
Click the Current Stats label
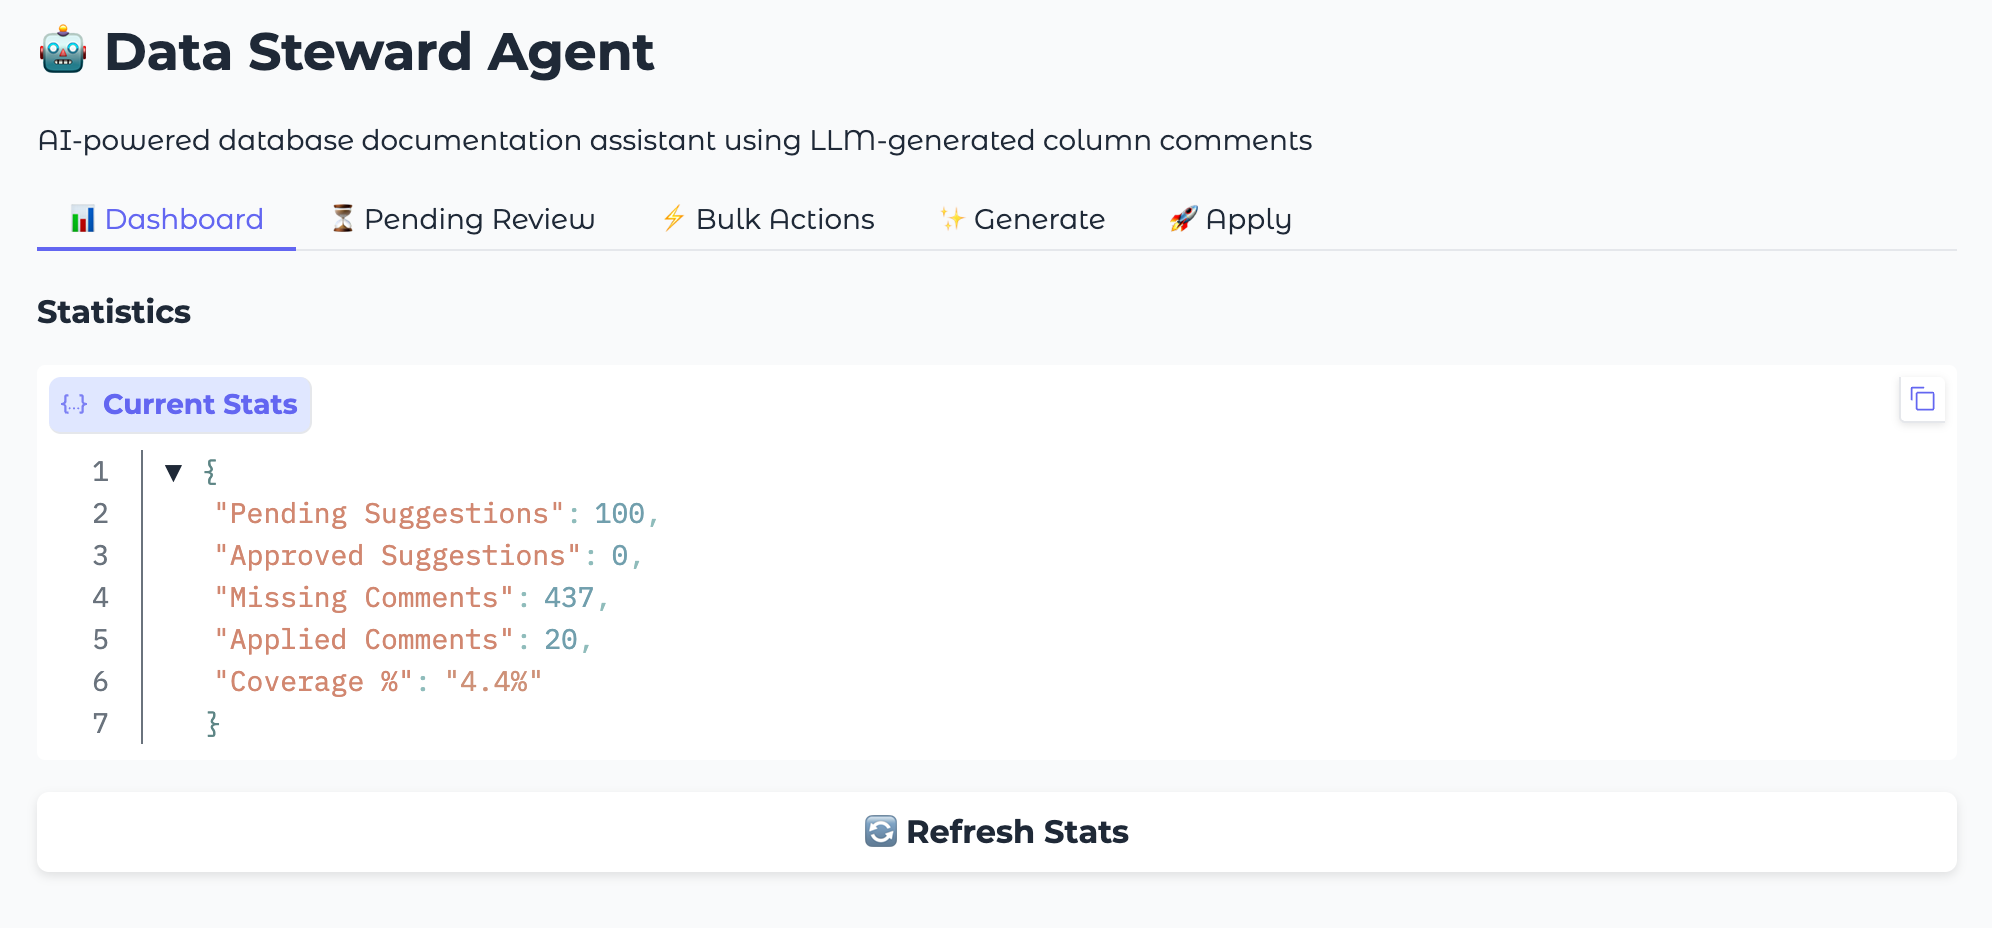200,404
